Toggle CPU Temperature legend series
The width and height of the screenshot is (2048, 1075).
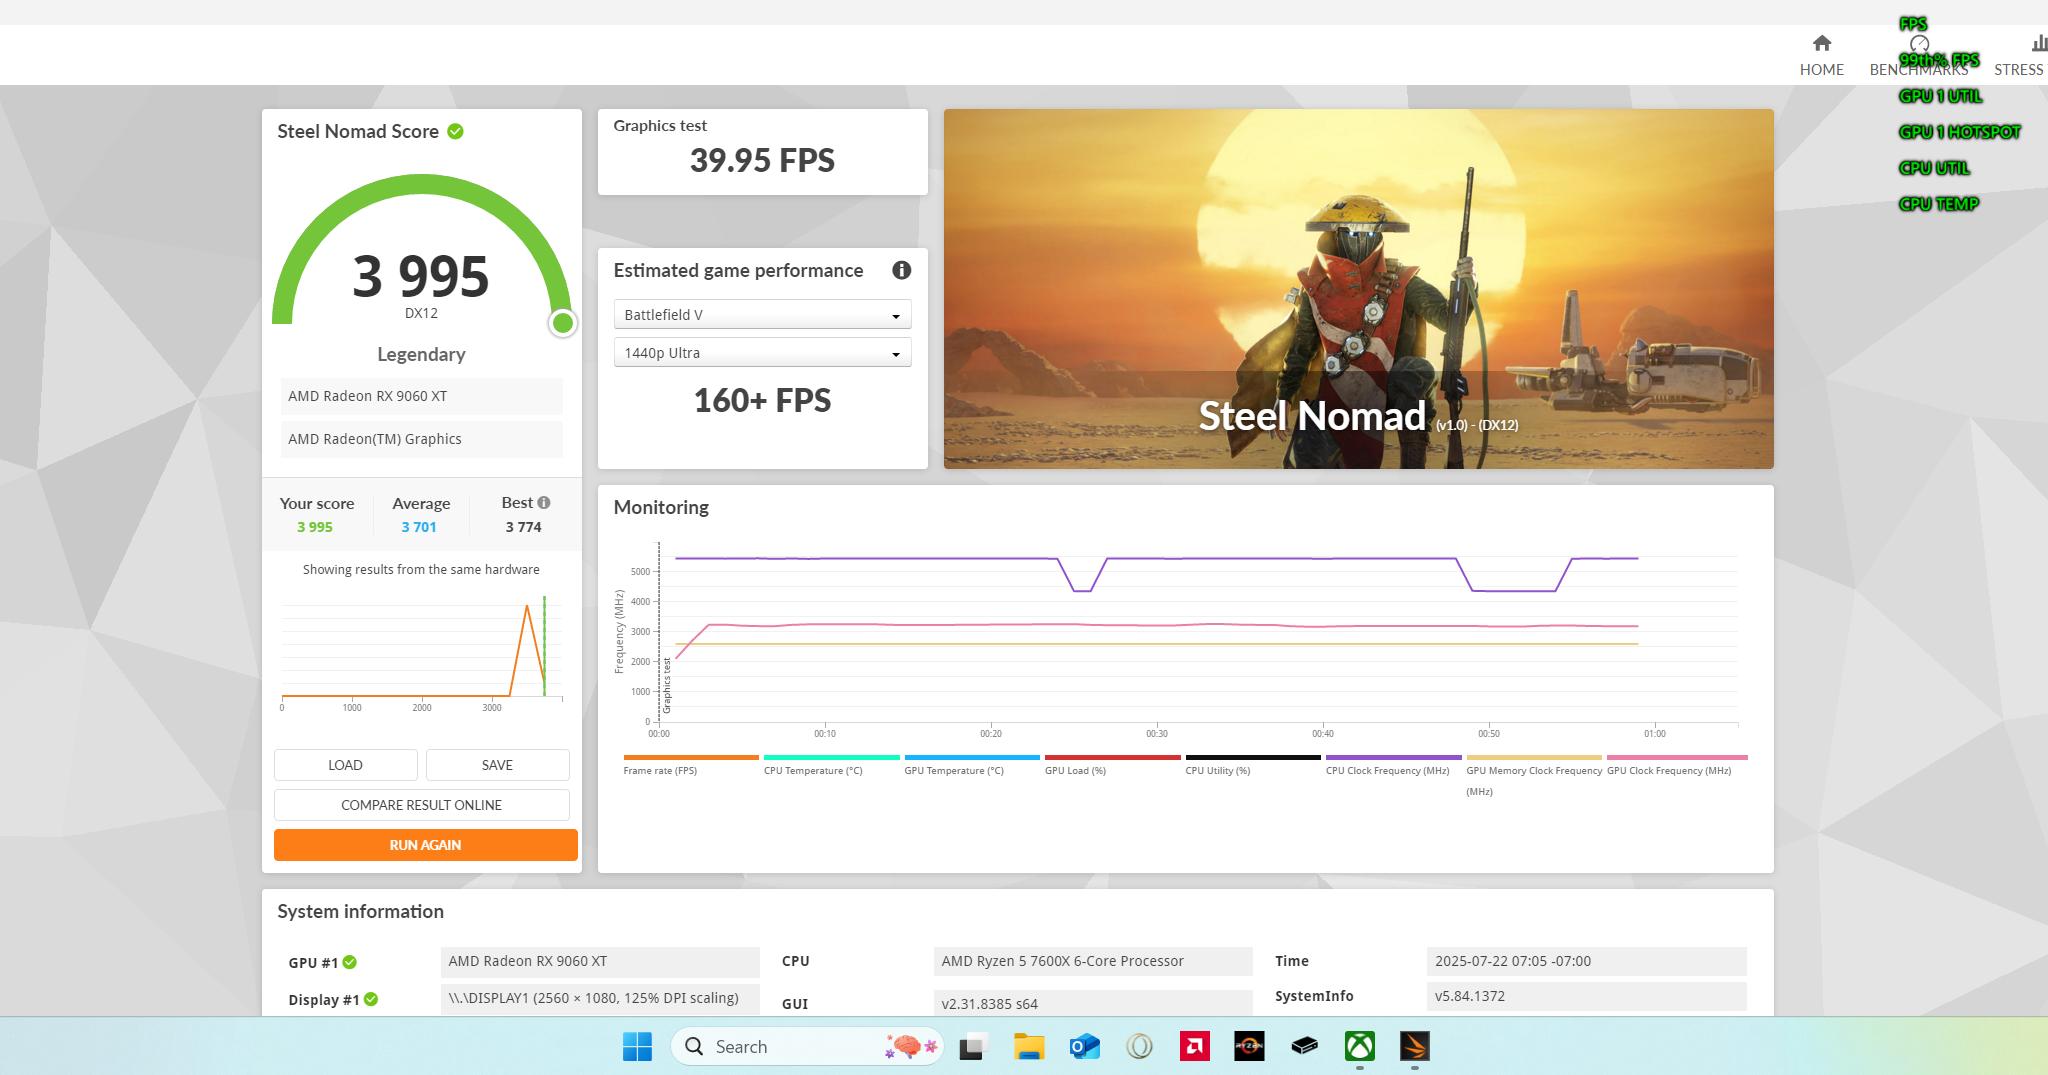point(831,765)
